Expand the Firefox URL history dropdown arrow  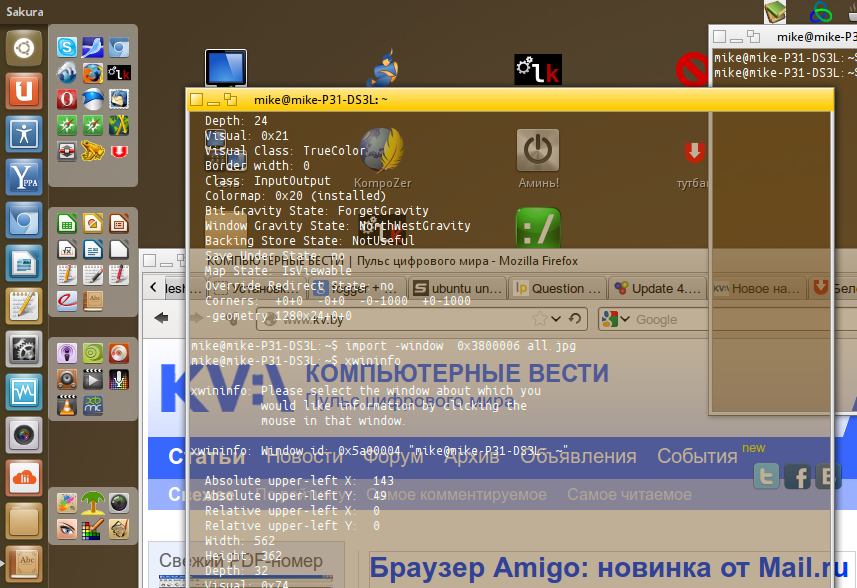pos(556,319)
